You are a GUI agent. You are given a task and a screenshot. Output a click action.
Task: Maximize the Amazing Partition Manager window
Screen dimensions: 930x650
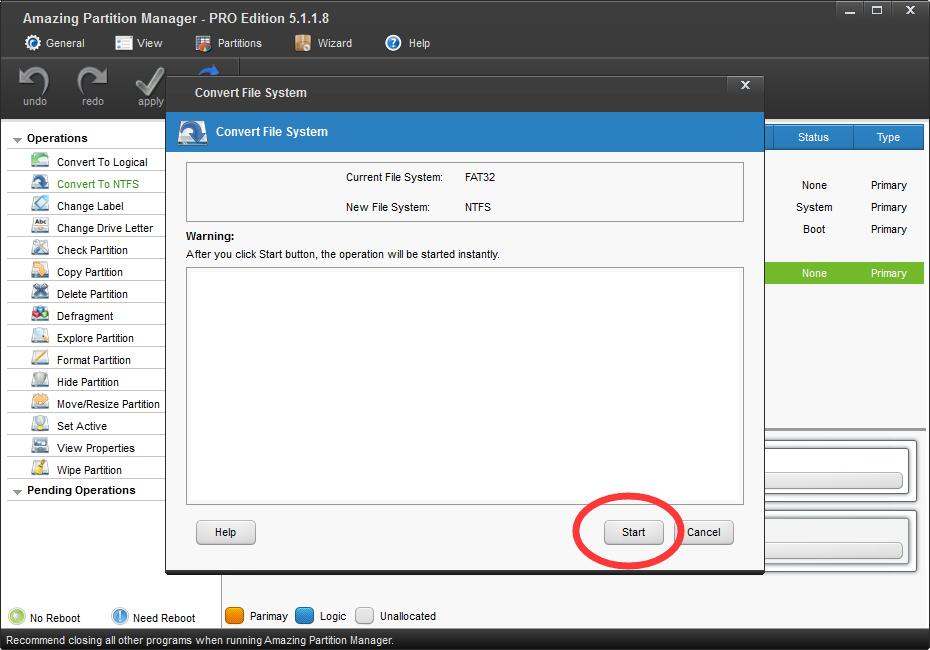877,11
